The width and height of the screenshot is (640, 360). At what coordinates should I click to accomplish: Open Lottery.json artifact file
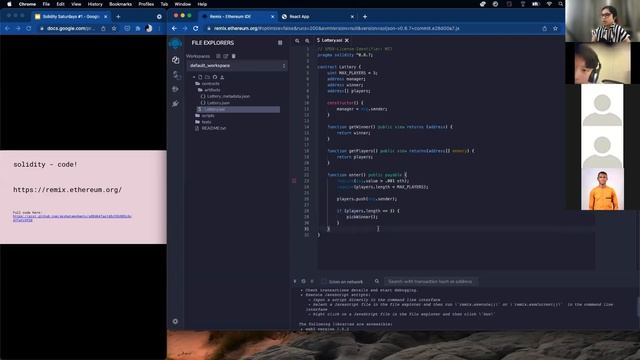[x=215, y=103]
